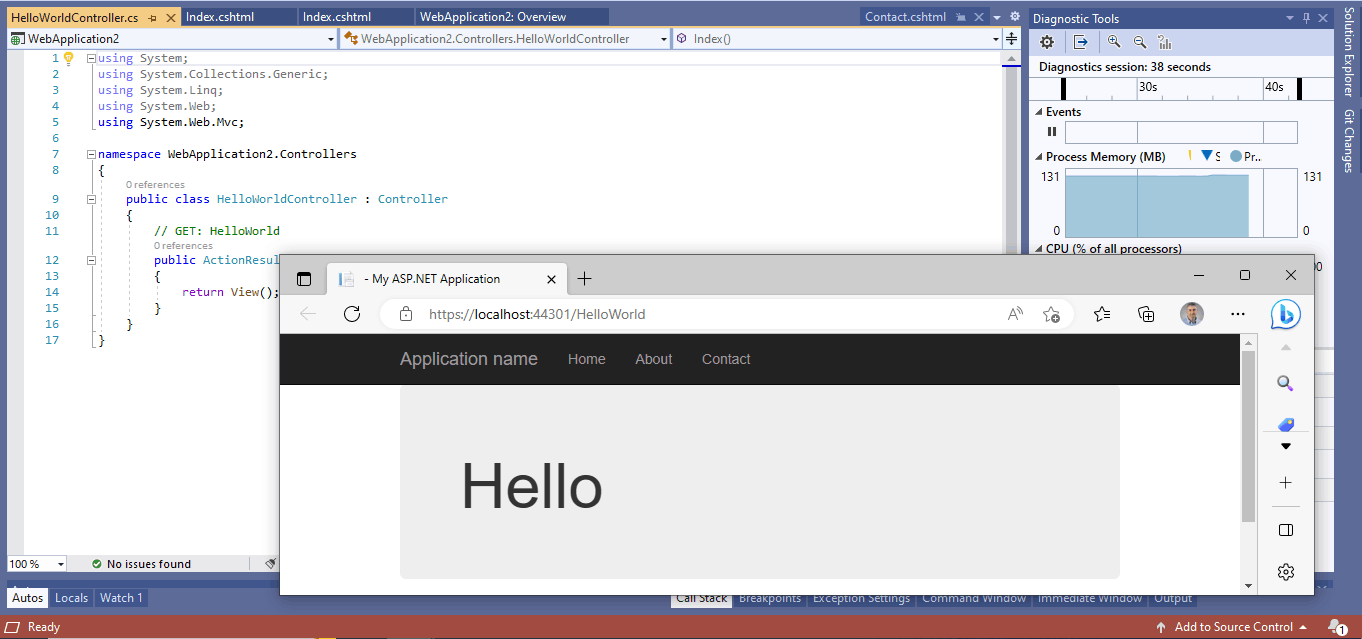
Task: Collapse the HelloWorldController class block
Action: (x=91, y=199)
